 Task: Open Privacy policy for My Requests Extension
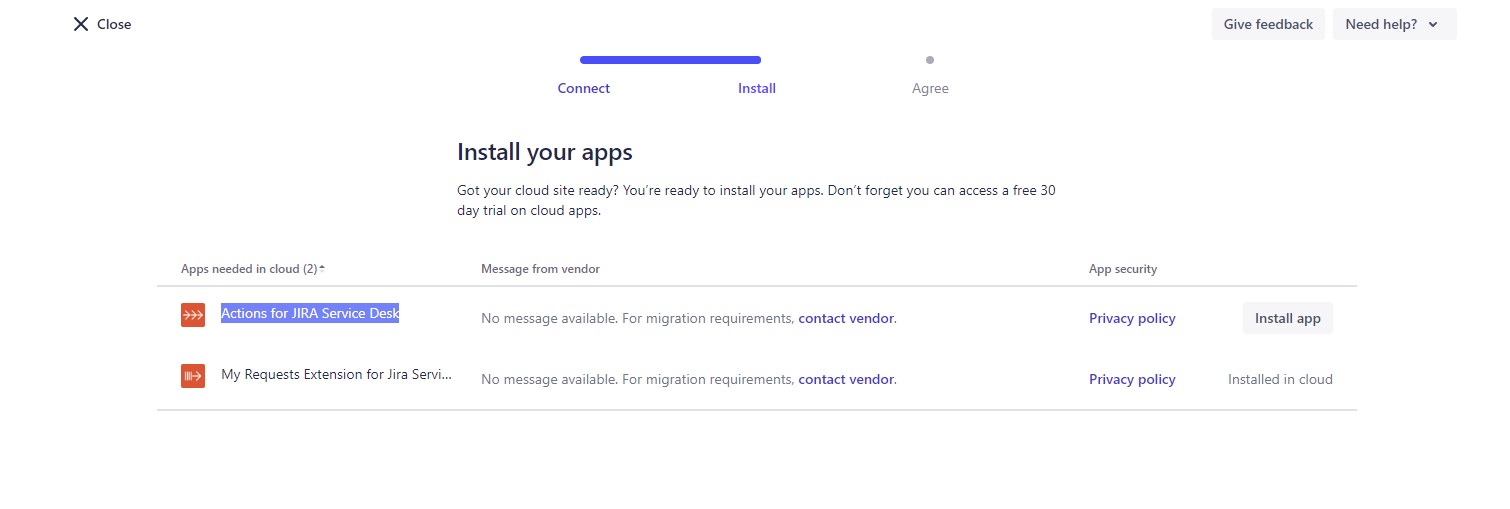(x=1132, y=379)
